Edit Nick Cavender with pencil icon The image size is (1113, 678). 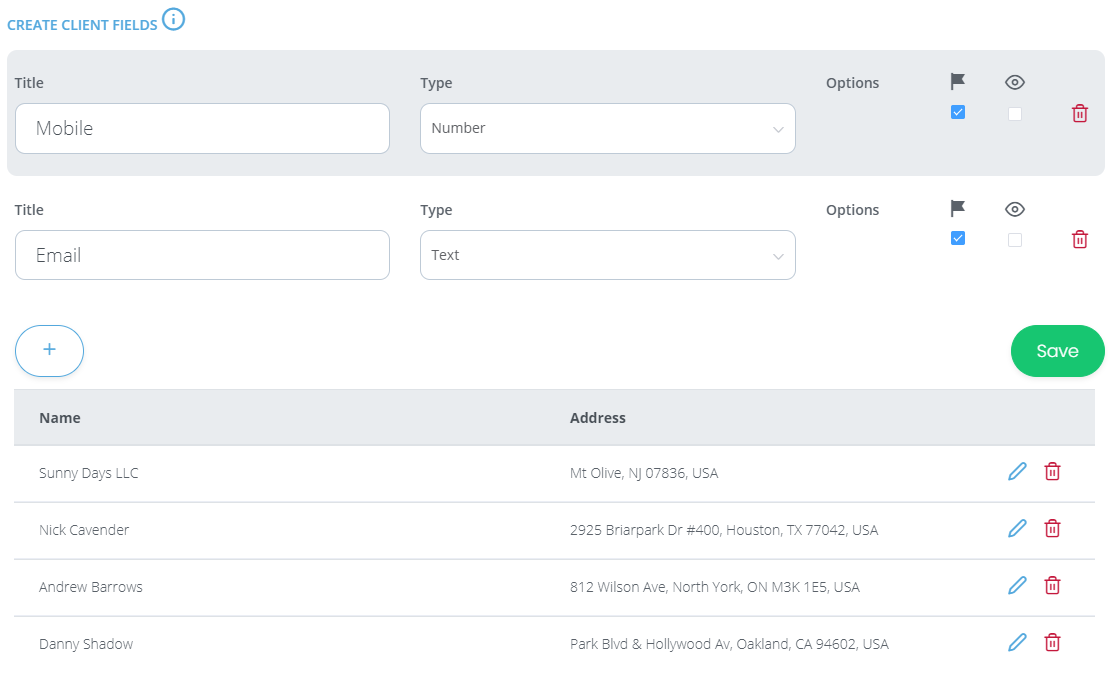(x=1017, y=528)
